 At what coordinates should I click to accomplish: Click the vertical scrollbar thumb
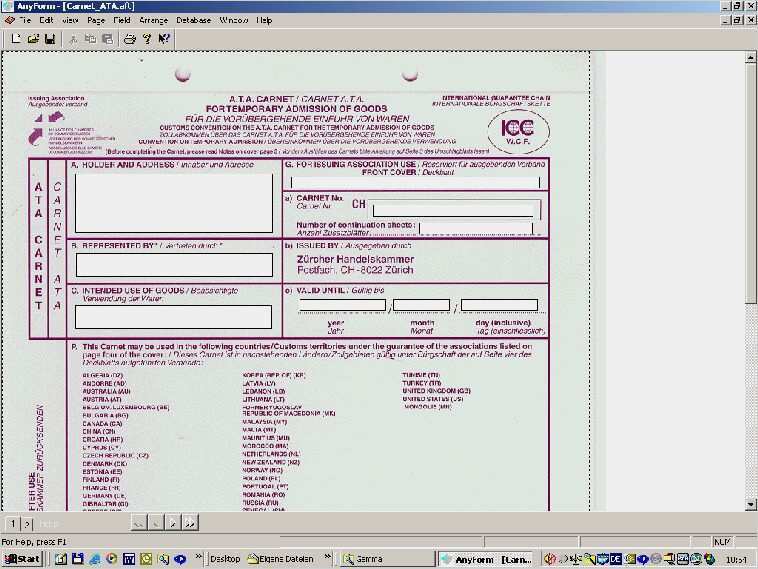click(750, 184)
